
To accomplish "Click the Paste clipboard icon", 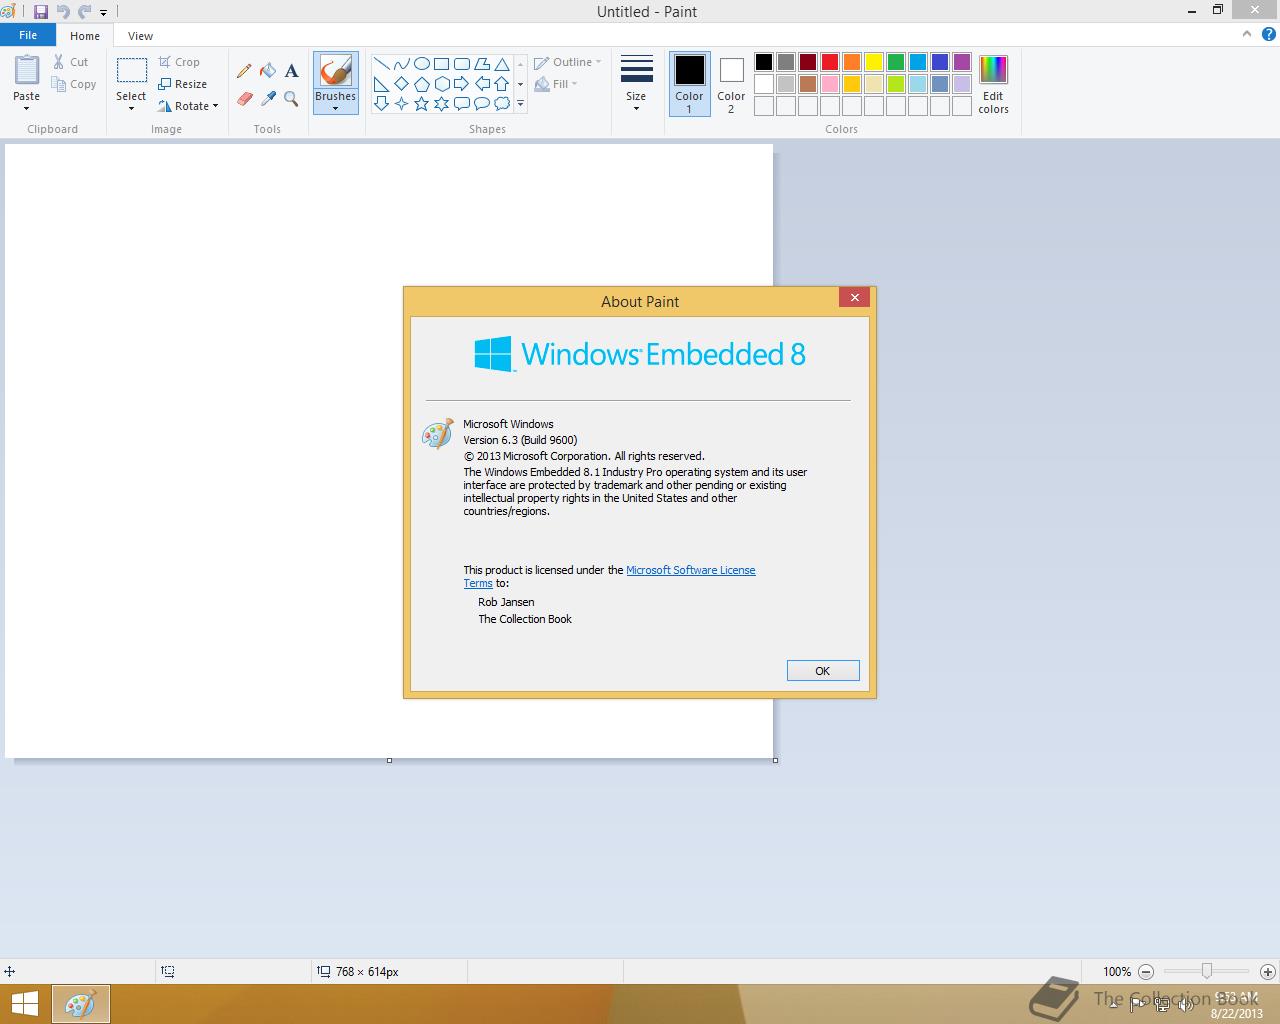I will point(27,70).
